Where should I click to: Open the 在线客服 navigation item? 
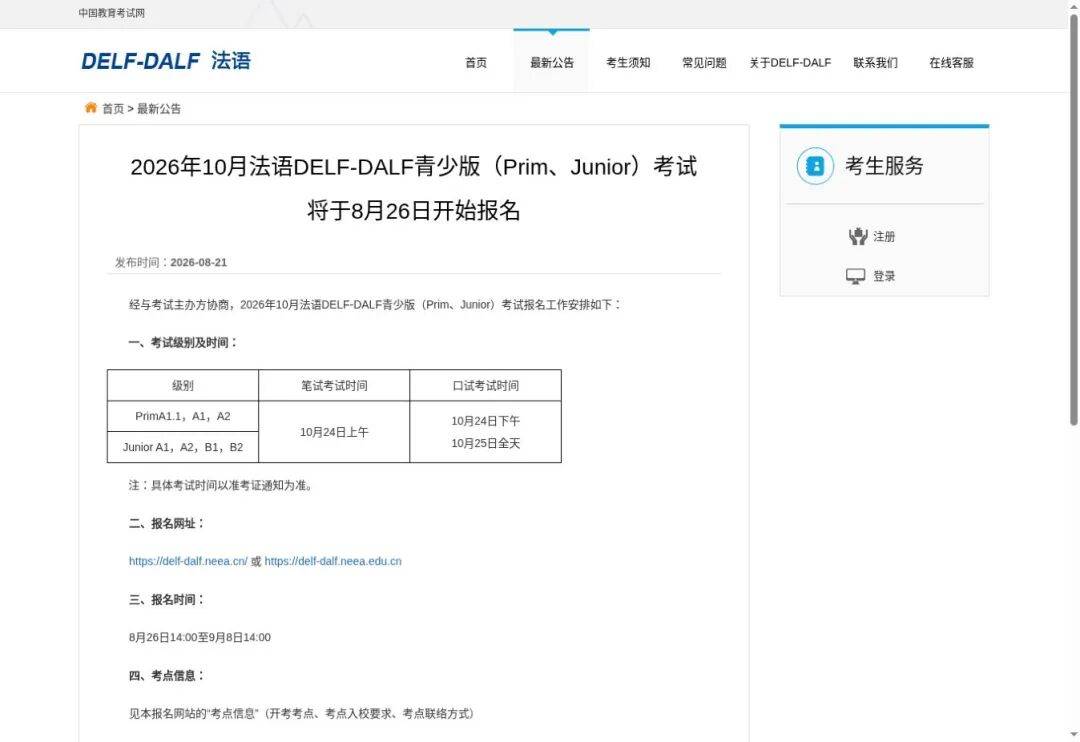coord(951,63)
